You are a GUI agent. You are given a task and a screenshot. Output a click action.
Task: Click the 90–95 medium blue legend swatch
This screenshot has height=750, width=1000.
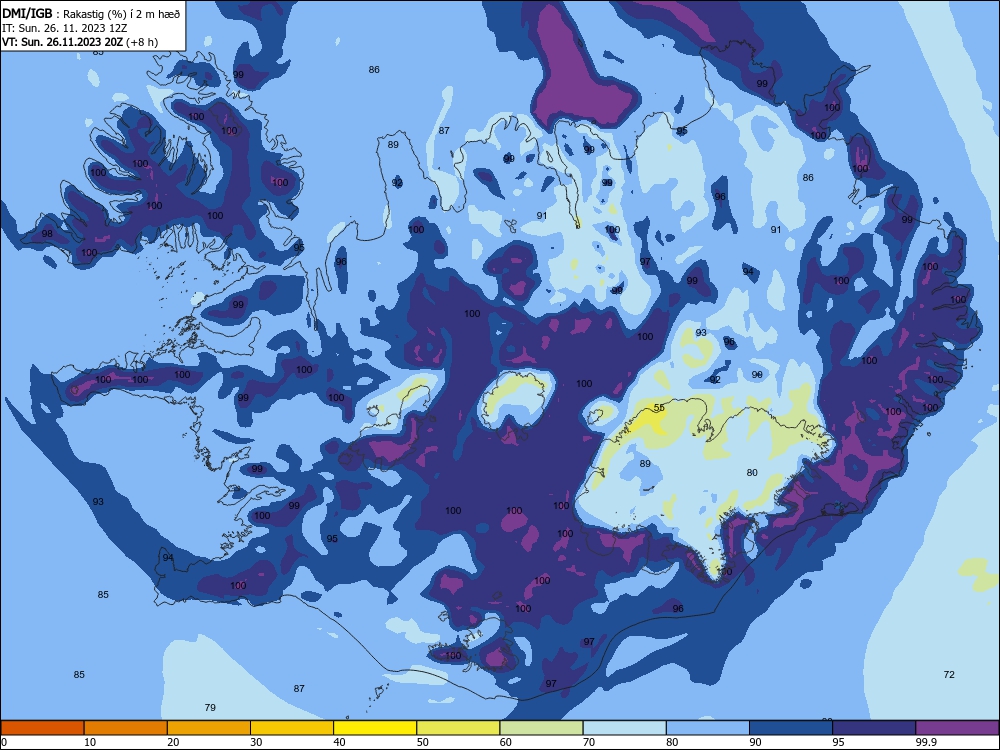pyautogui.click(x=791, y=728)
